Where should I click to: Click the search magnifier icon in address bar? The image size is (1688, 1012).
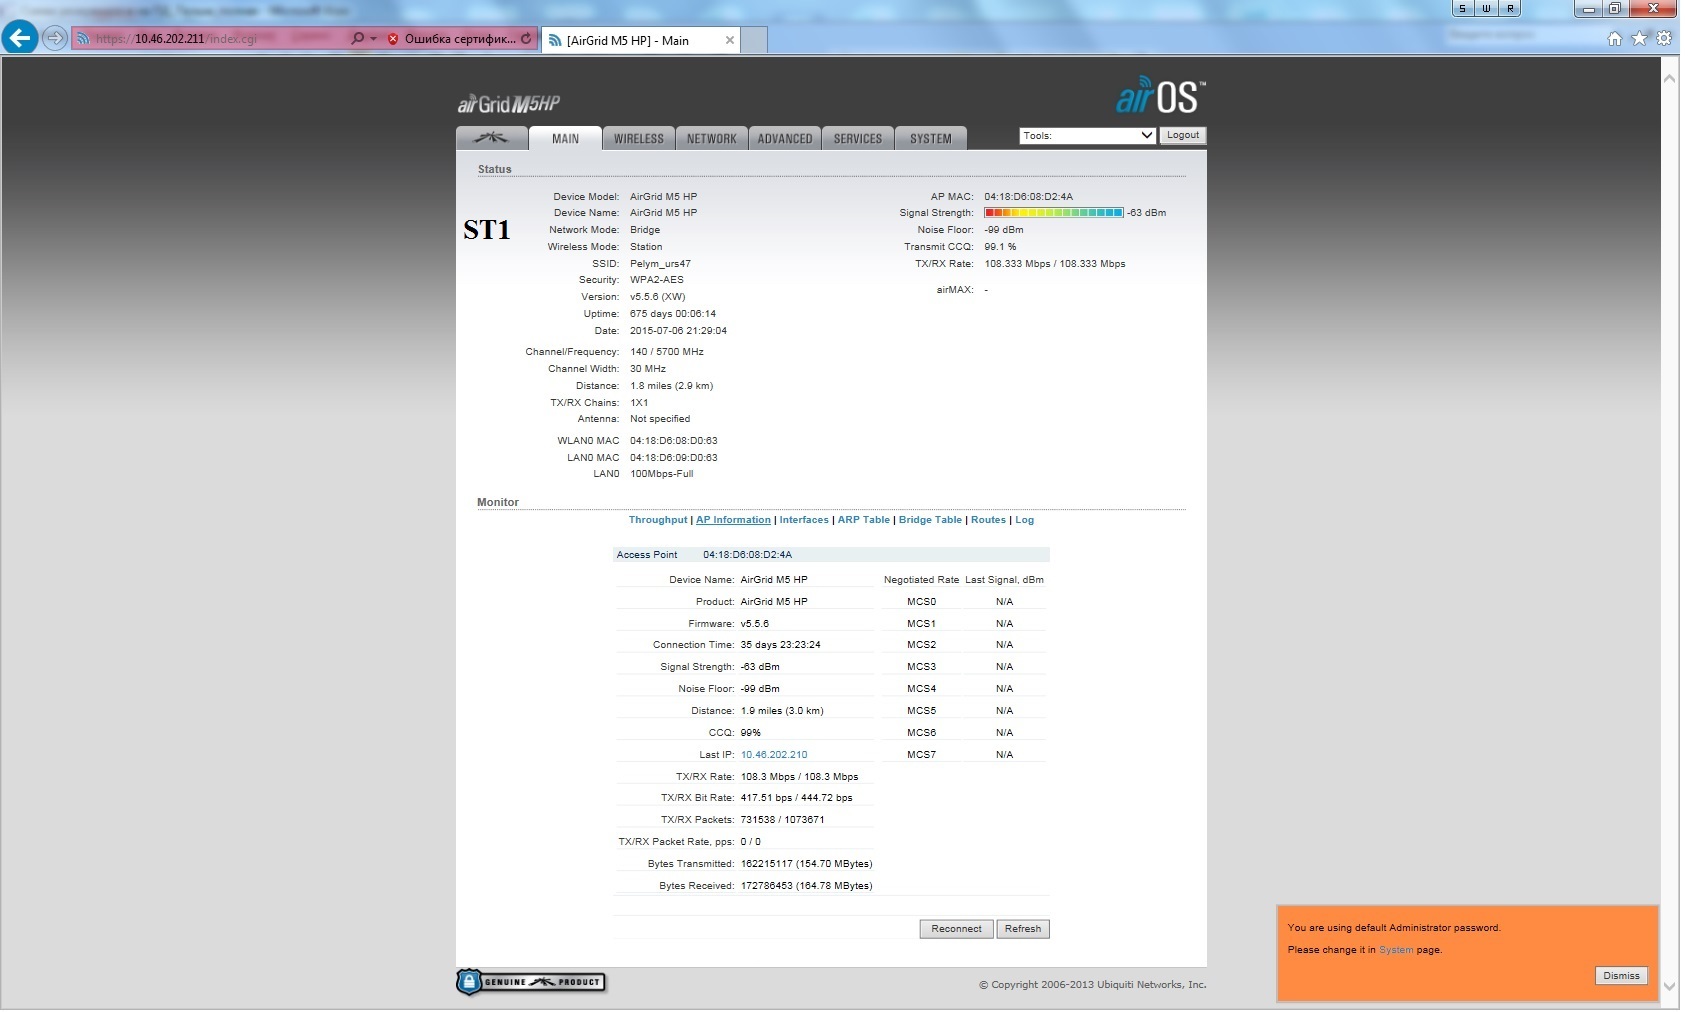click(x=358, y=39)
